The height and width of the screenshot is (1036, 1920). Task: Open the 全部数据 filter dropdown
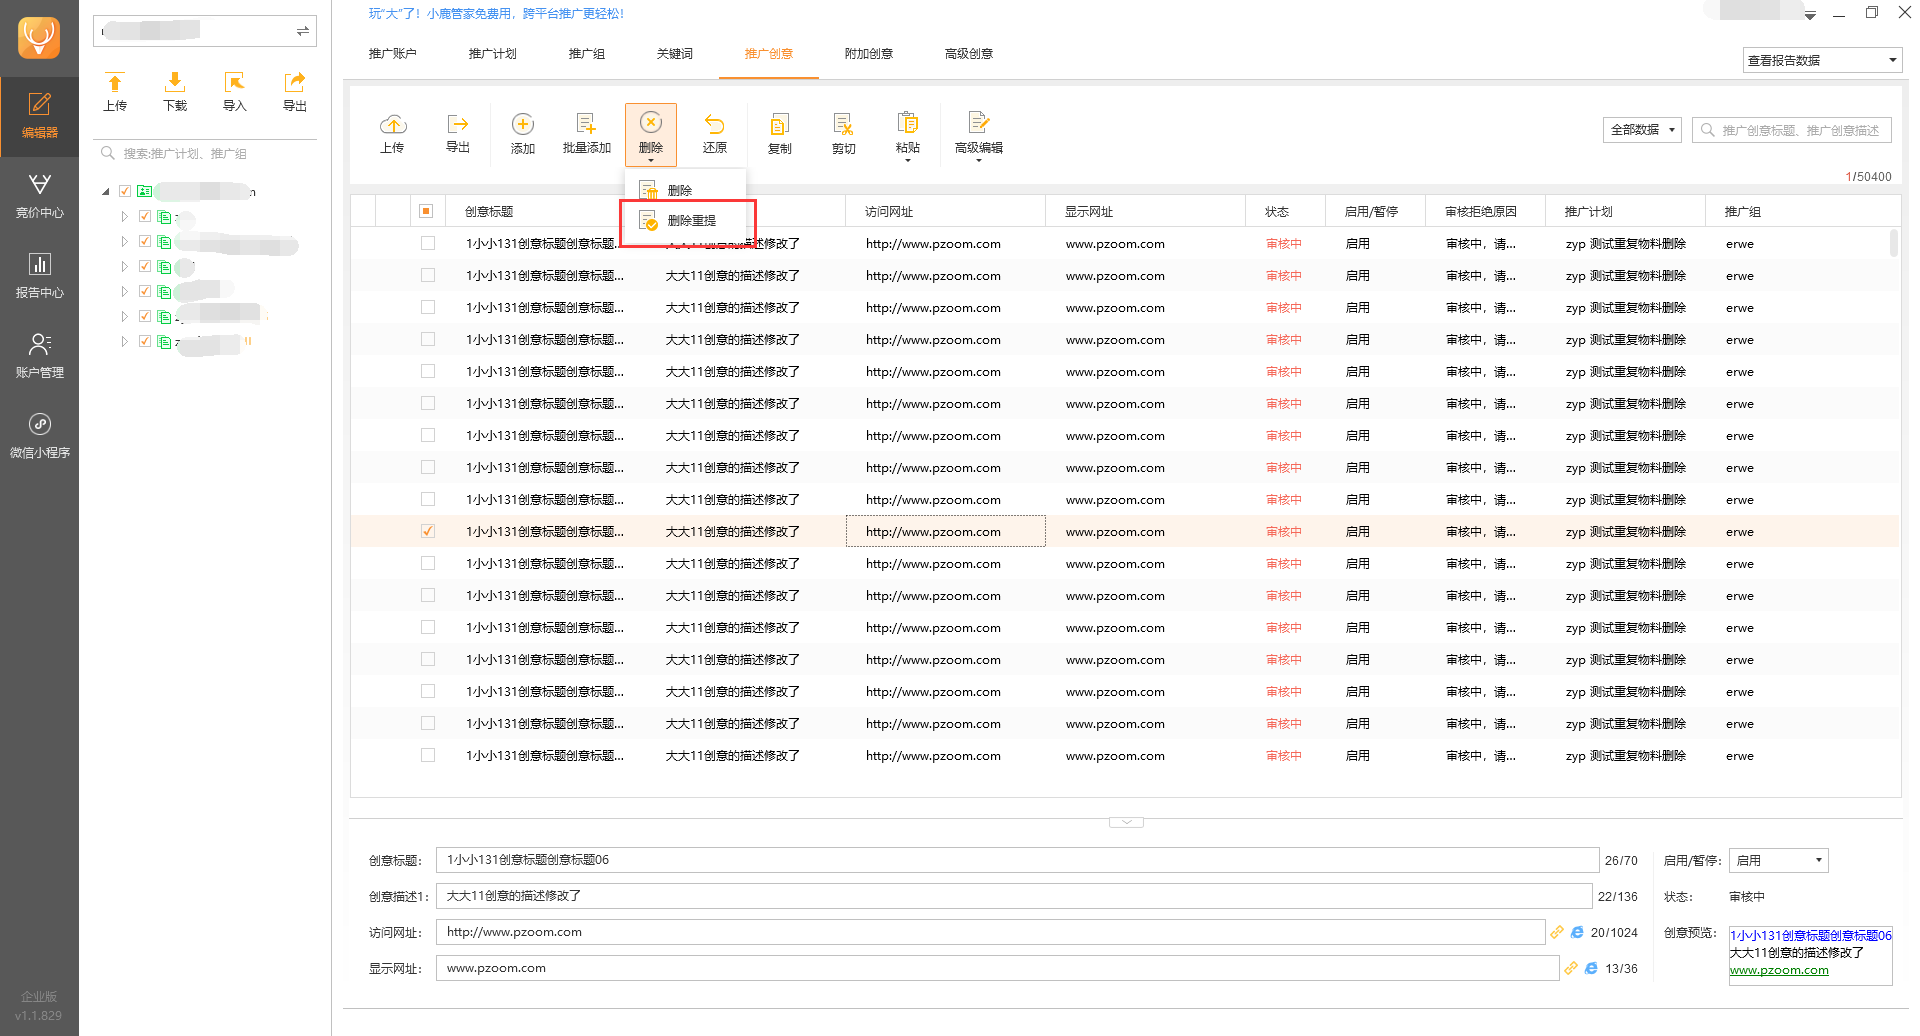tap(1642, 130)
